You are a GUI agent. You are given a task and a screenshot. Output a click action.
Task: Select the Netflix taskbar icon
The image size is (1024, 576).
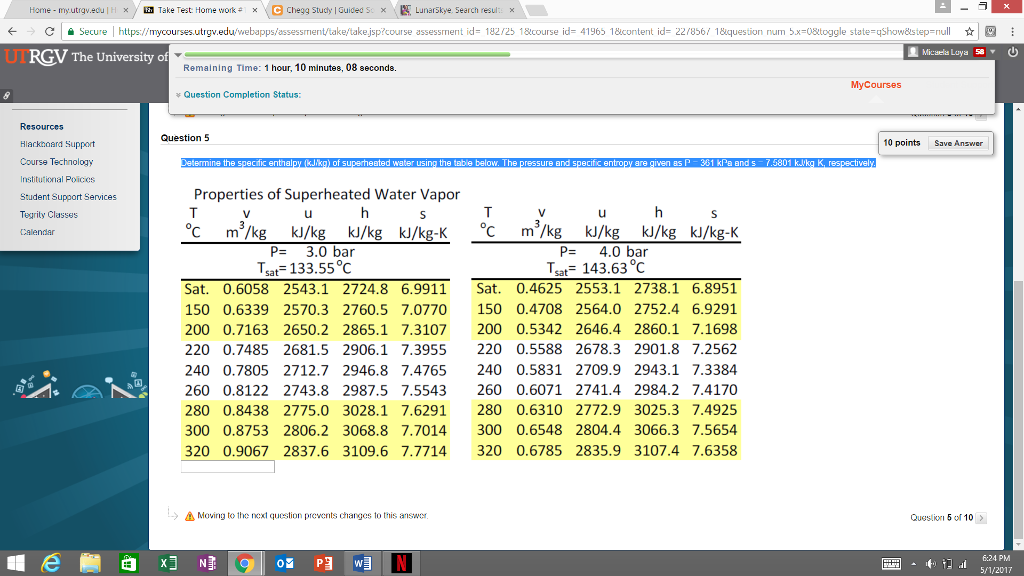401,562
